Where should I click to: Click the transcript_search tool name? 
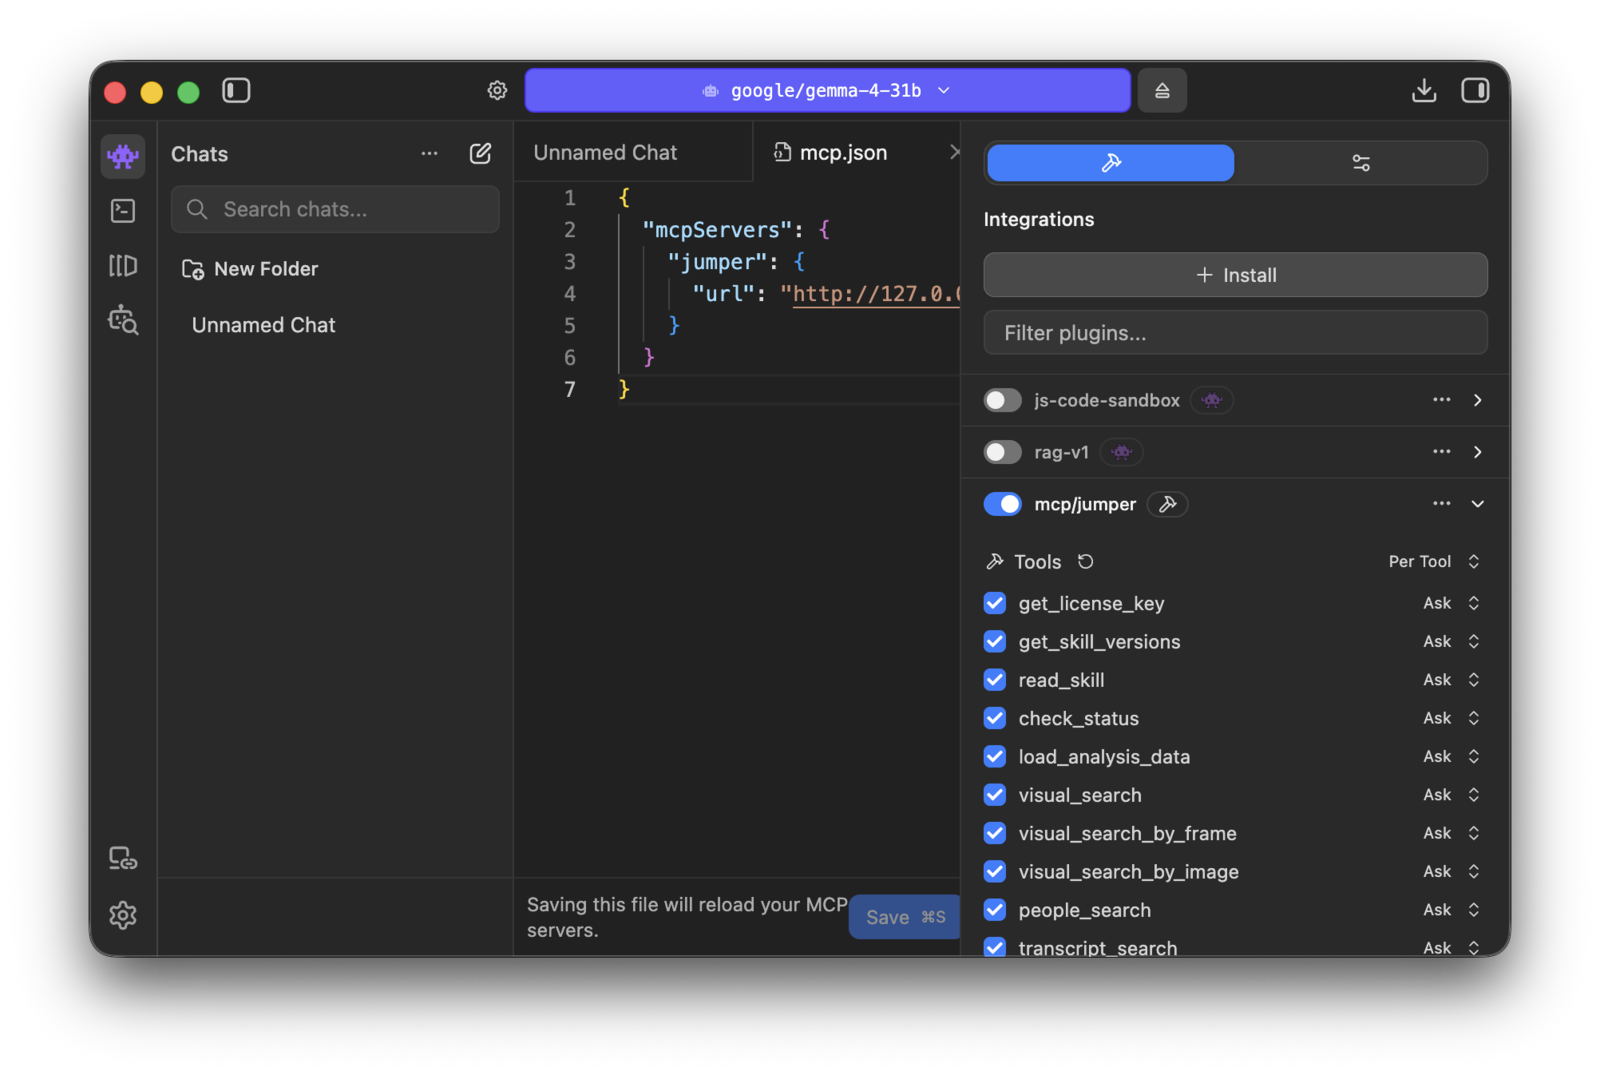click(1097, 947)
